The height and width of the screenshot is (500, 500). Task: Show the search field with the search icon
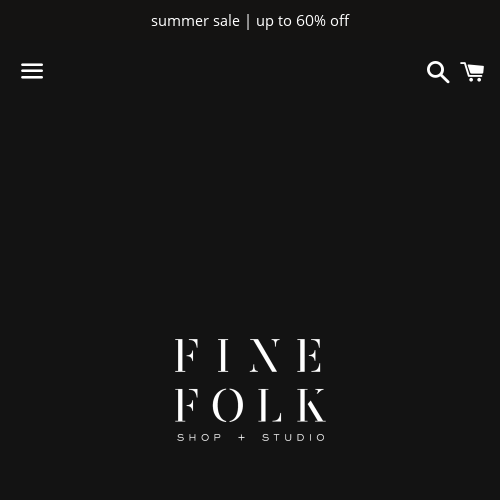pos(438,72)
